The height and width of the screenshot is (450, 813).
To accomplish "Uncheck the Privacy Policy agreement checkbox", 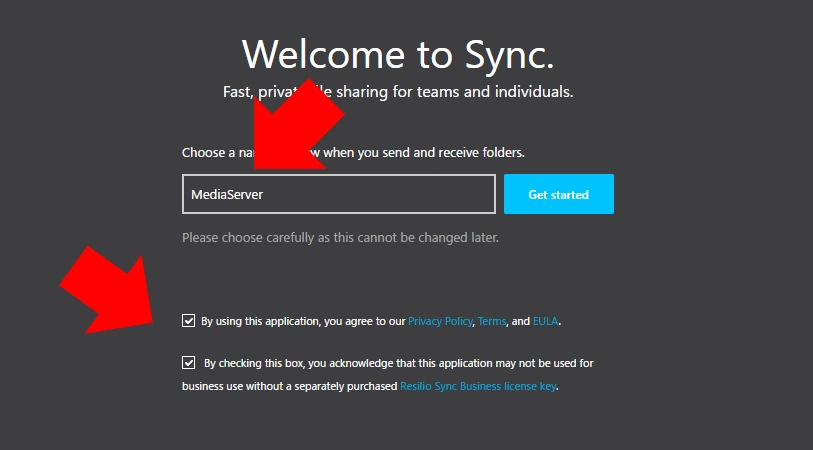I will tap(188, 320).
